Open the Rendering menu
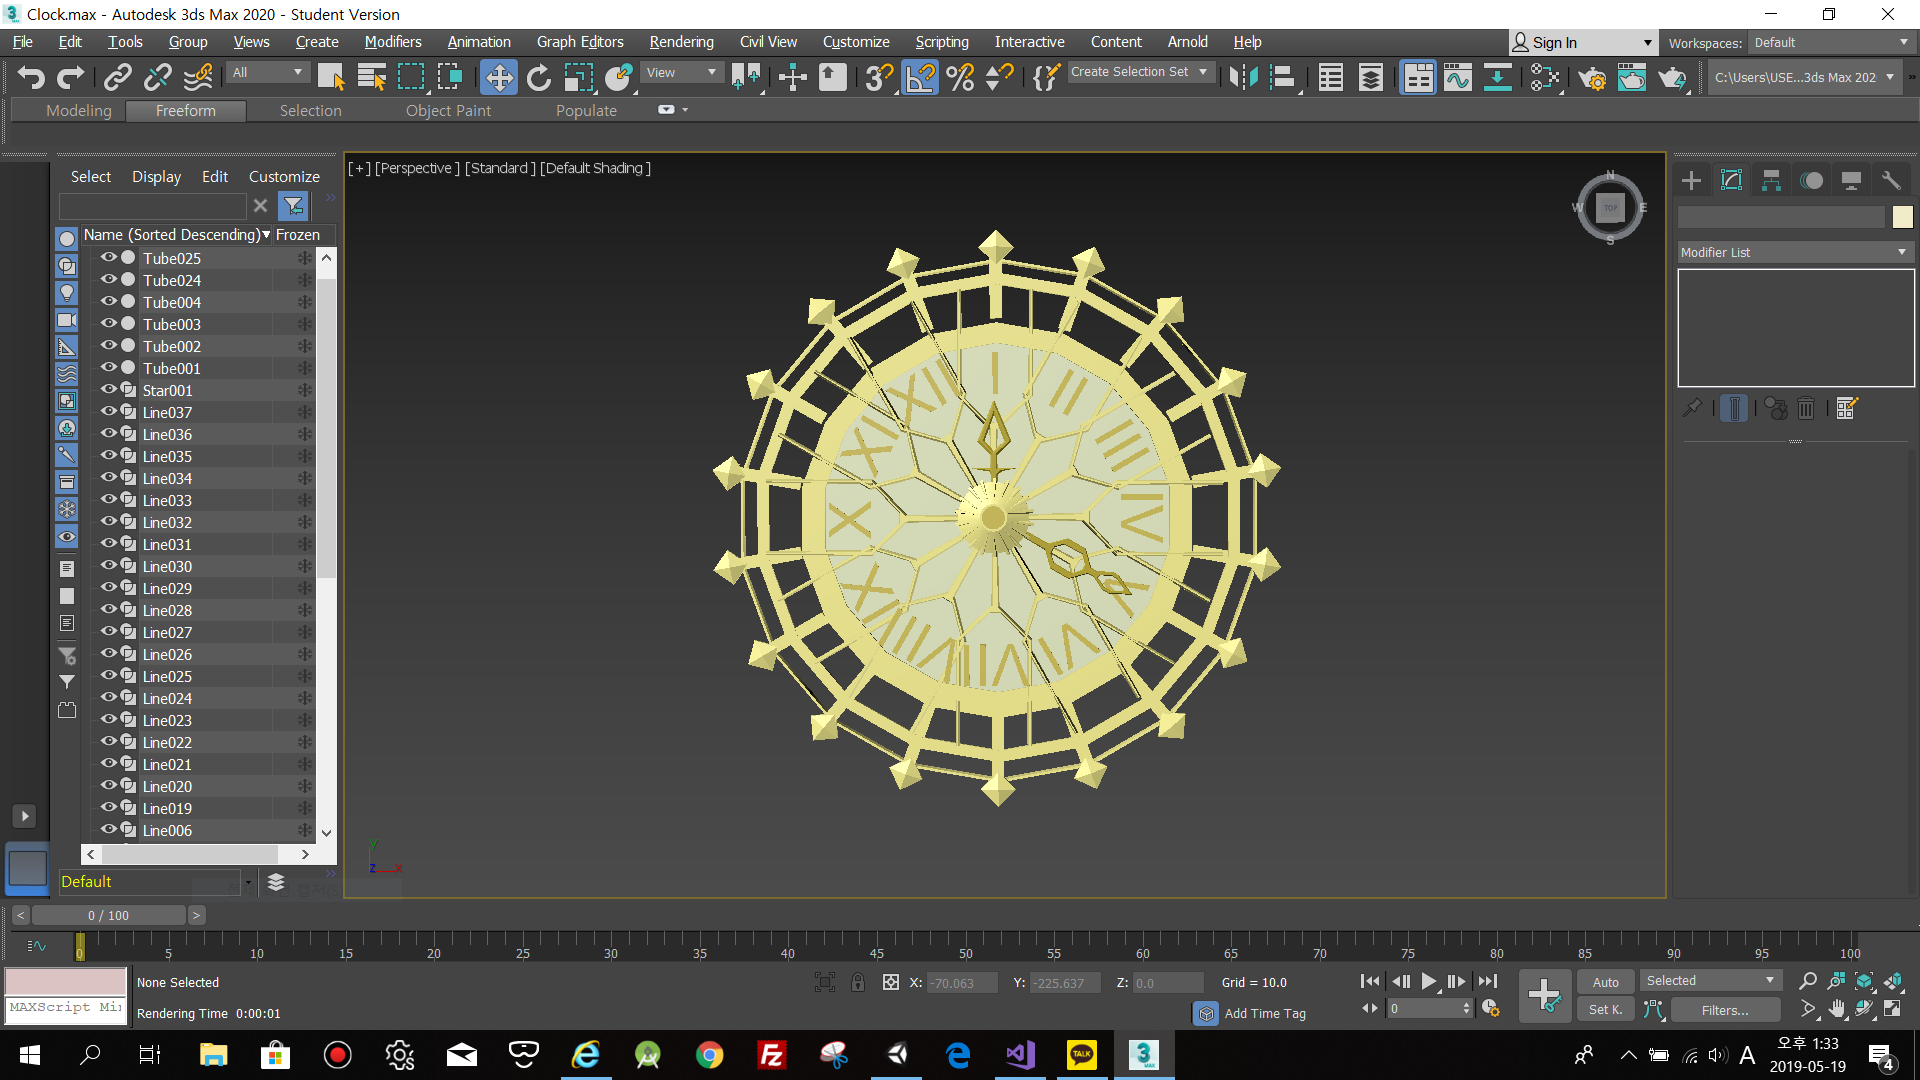This screenshot has width=1920, height=1080. [x=681, y=42]
